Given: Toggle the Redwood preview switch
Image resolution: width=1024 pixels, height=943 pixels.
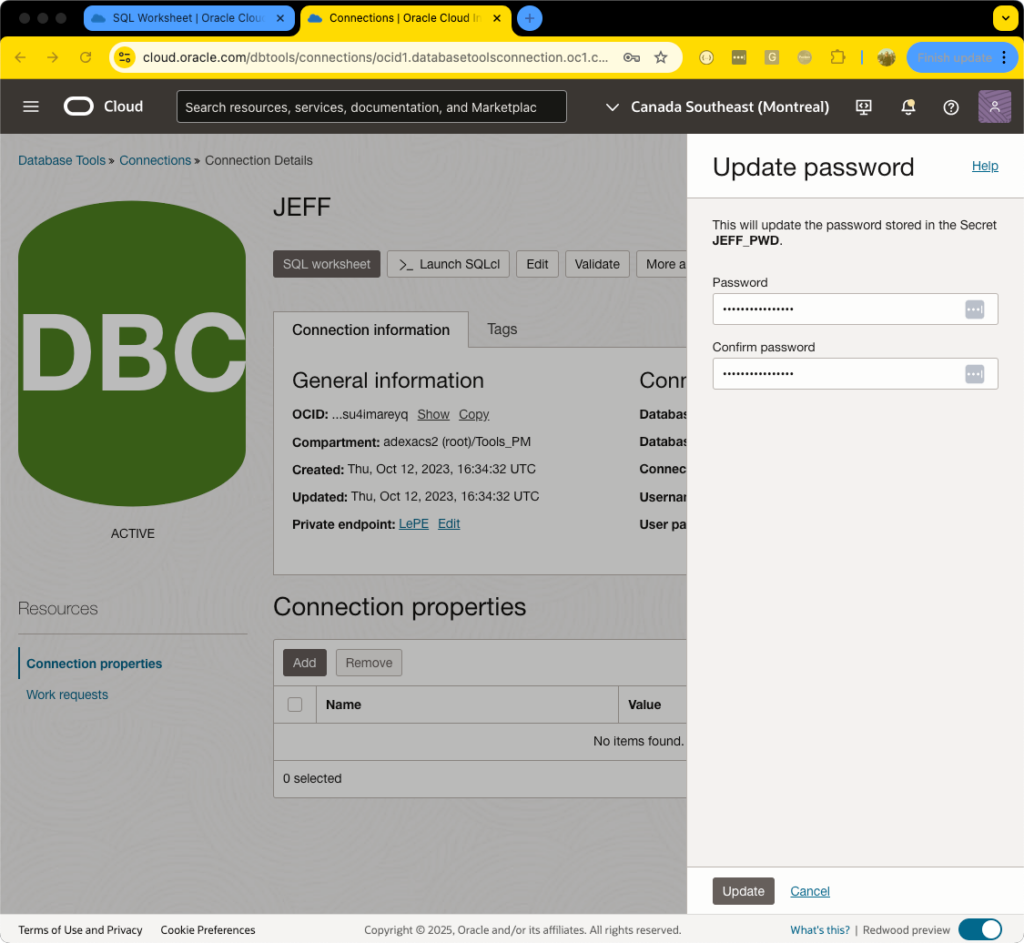Looking at the screenshot, I should tap(980, 929).
